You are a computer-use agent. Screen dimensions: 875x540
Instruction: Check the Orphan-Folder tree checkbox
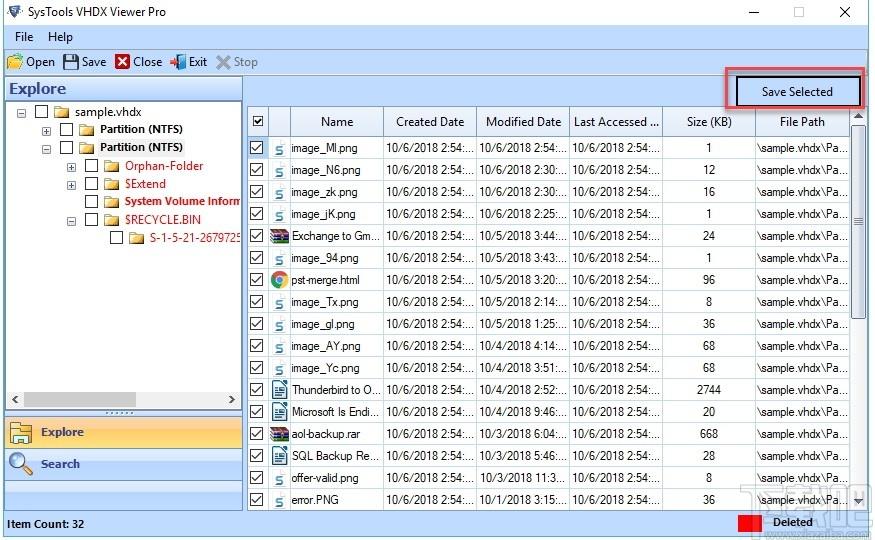click(92, 166)
